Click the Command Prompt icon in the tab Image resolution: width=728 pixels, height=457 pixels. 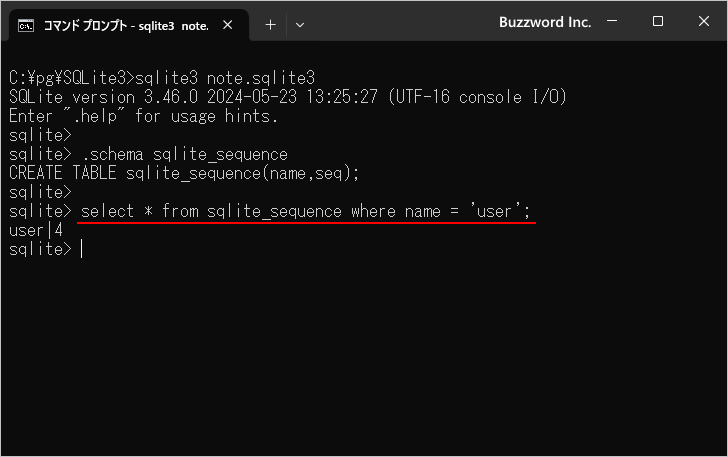coord(26,25)
